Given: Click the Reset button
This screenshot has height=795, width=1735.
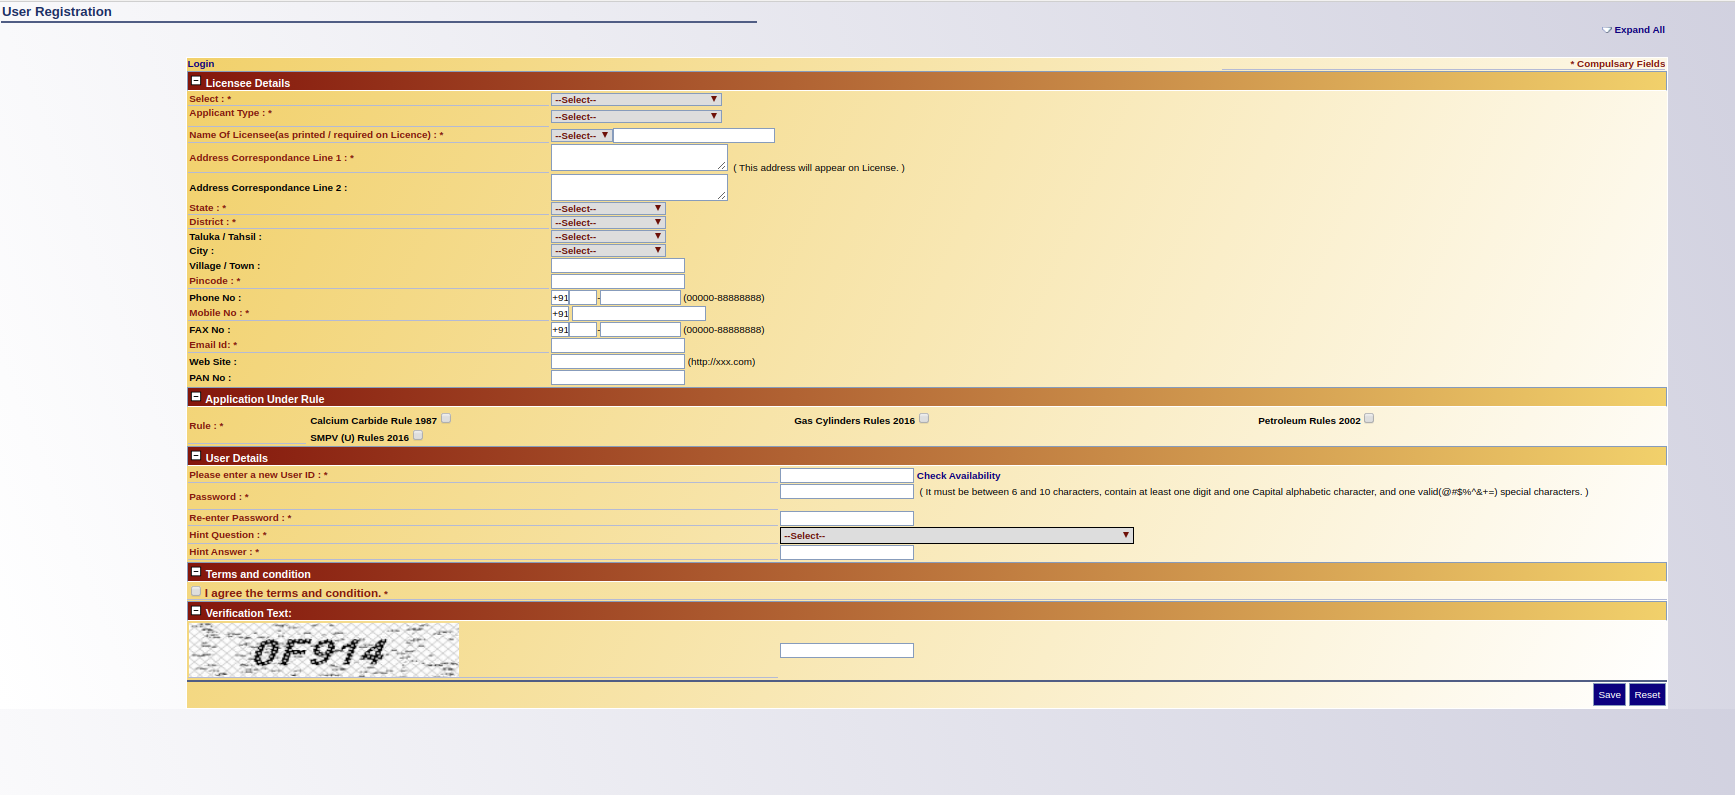Looking at the screenshot, I should [1648, 695].
